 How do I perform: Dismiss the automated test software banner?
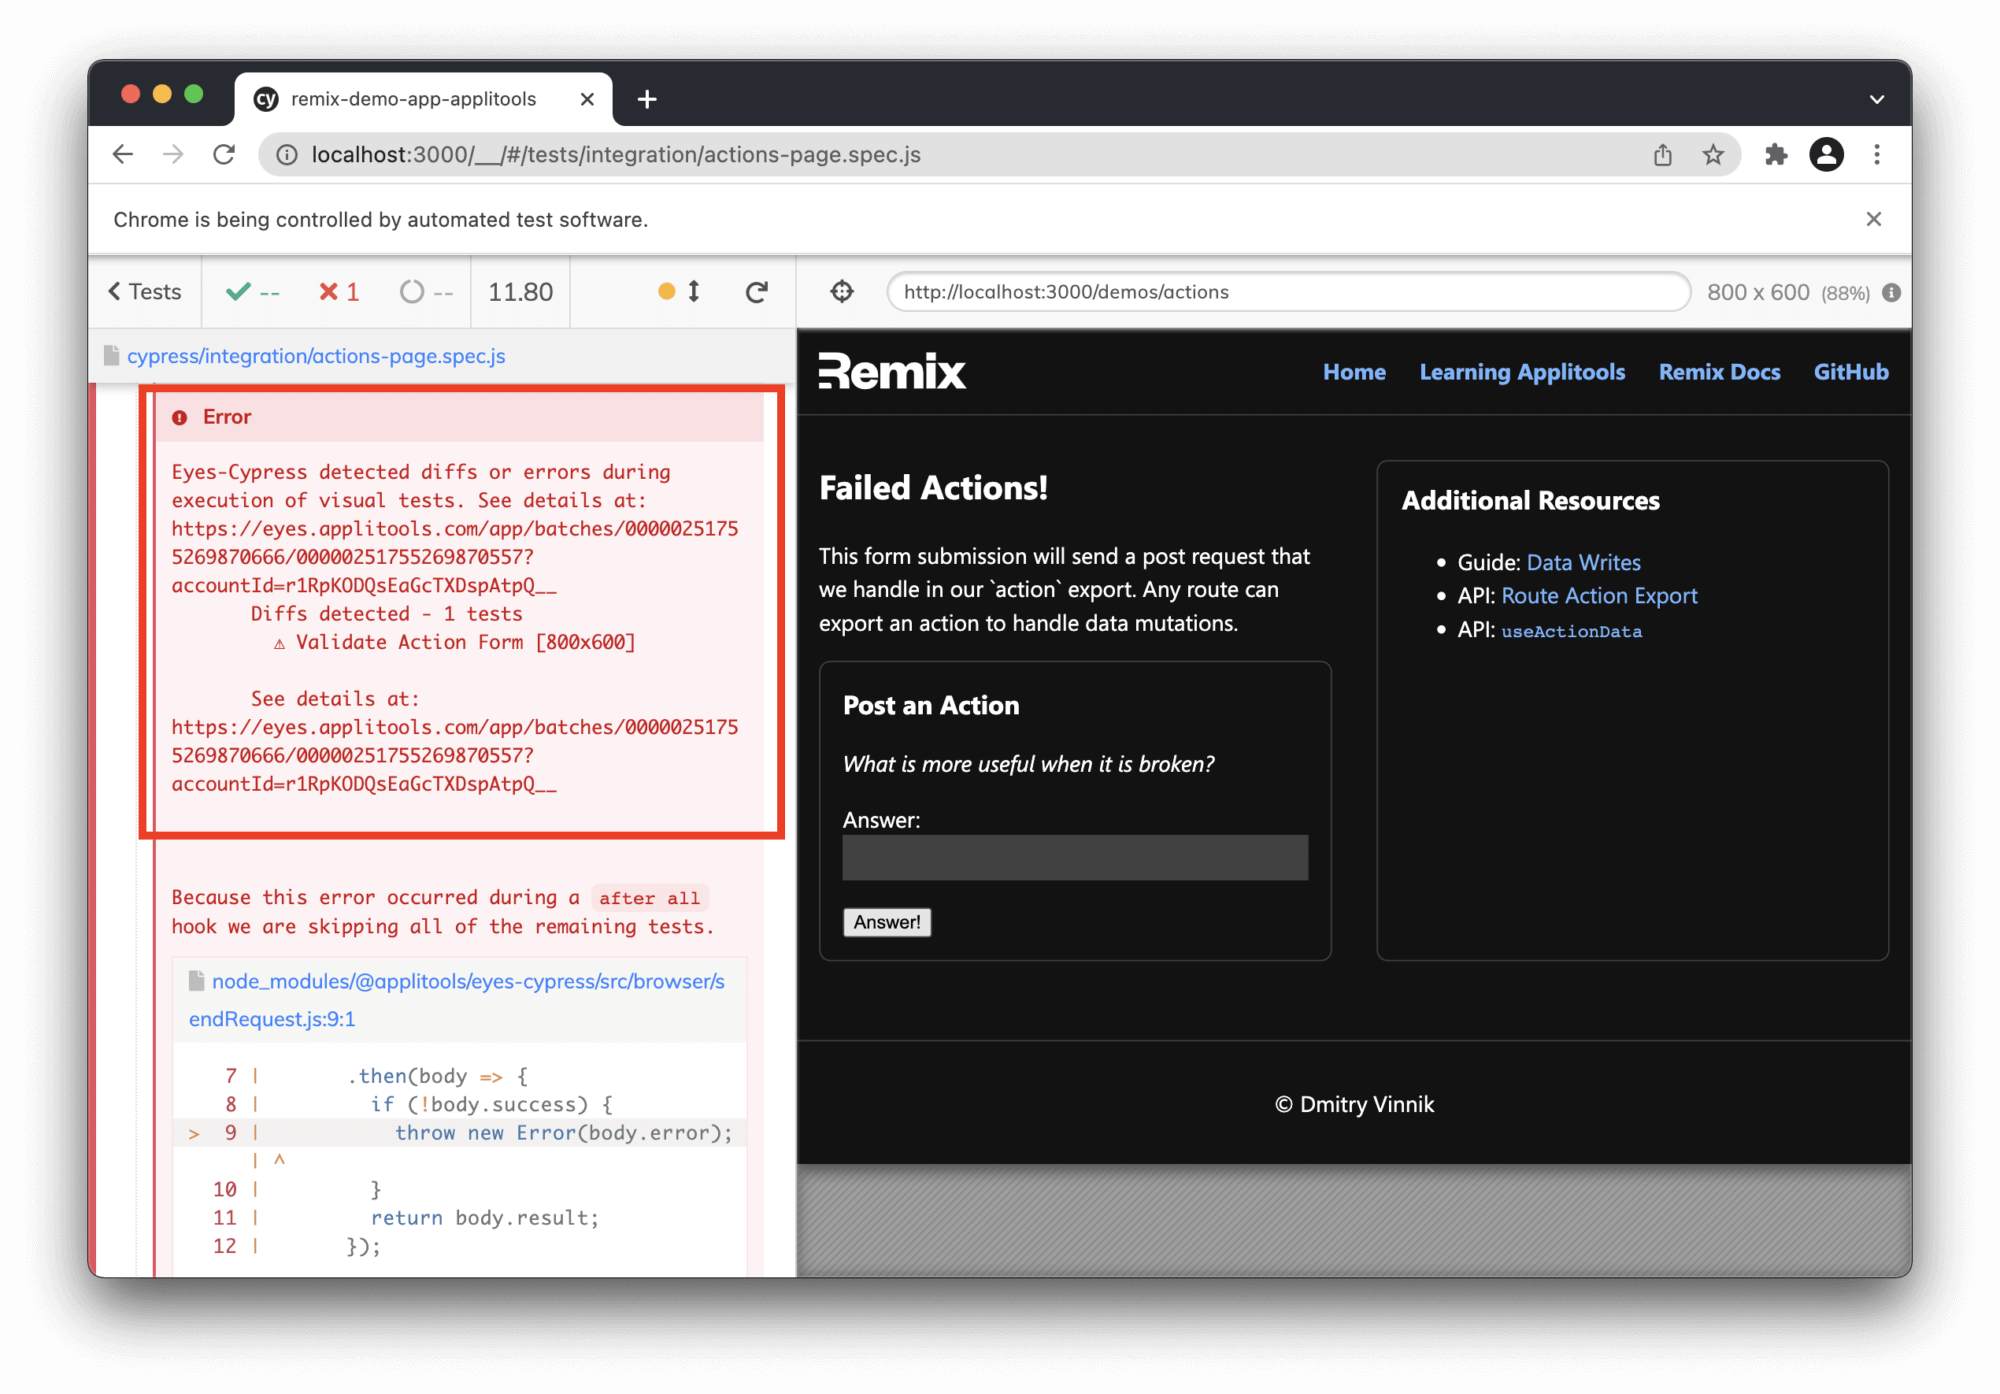(1873, 219)
